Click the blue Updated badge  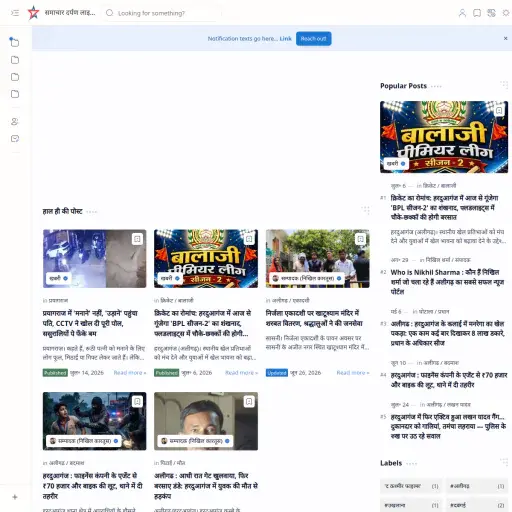277,373
